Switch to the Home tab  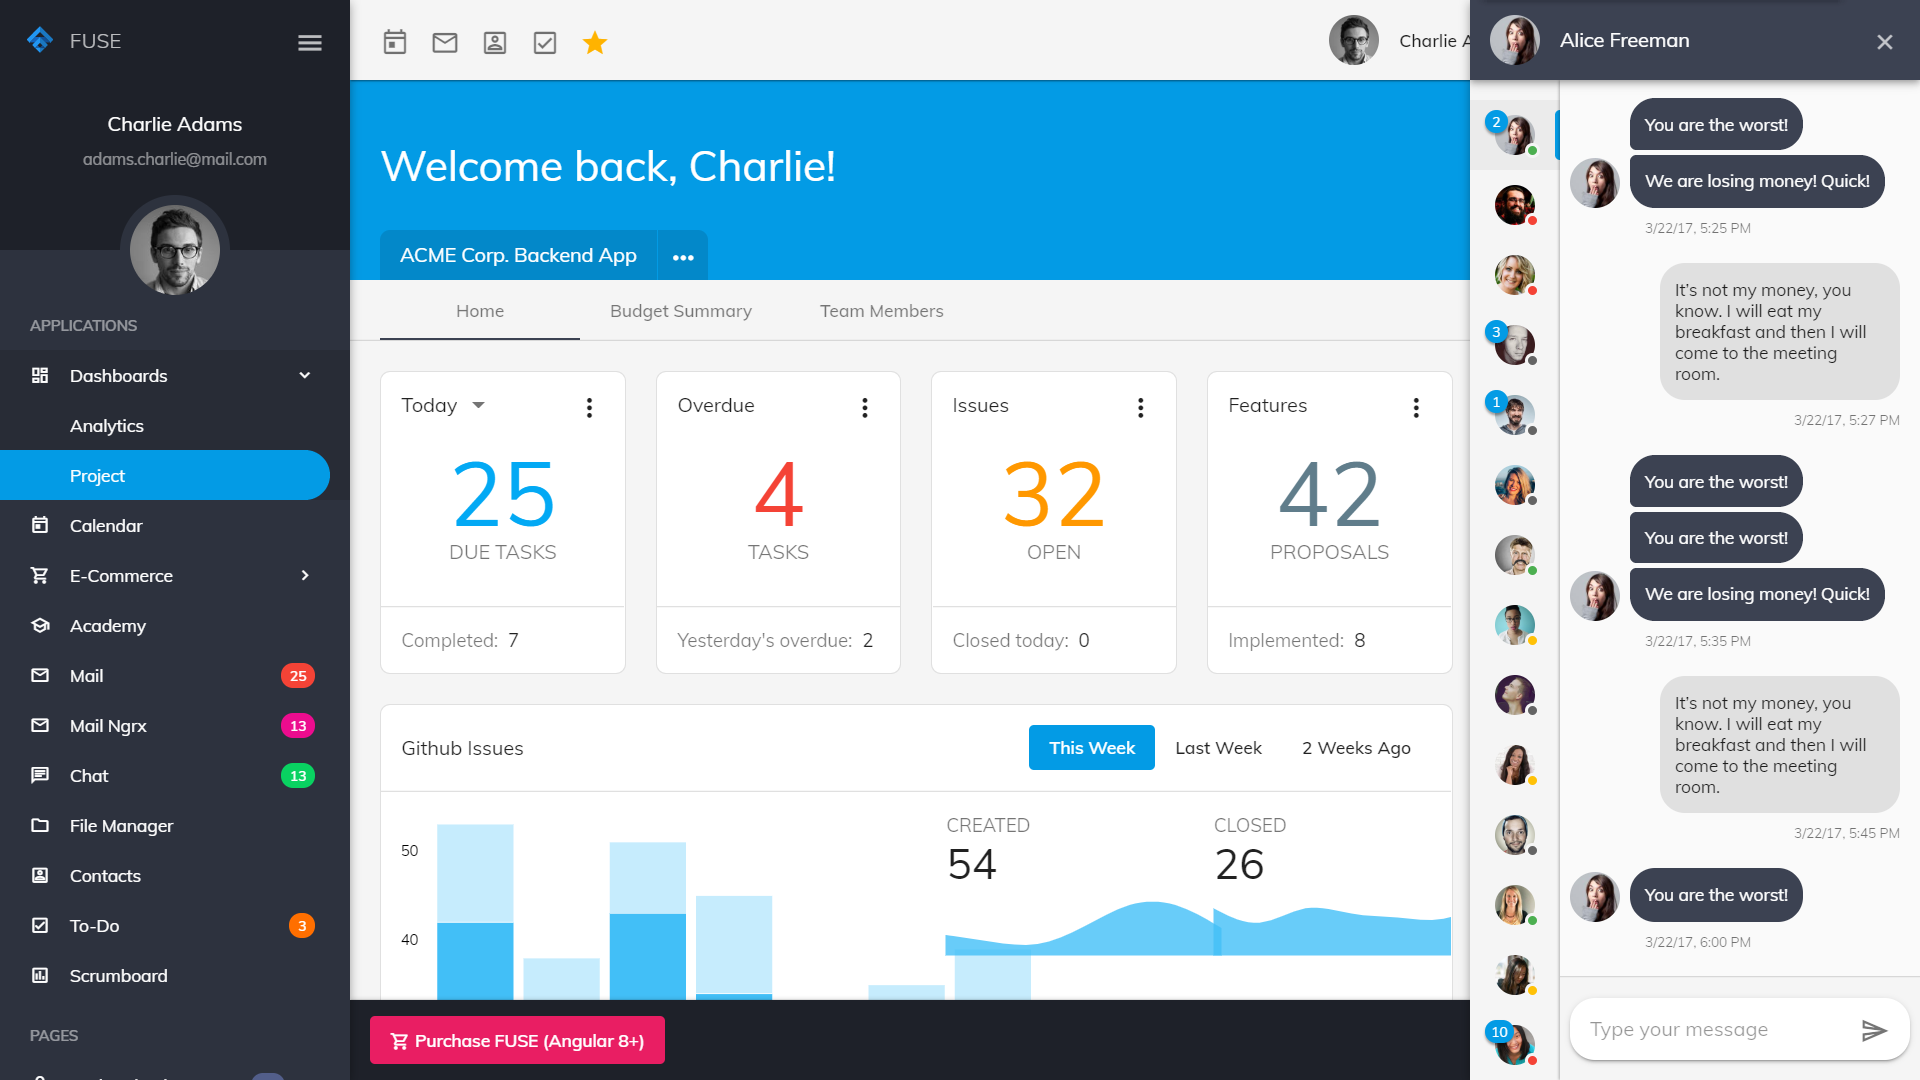click(x=480, y=311)
